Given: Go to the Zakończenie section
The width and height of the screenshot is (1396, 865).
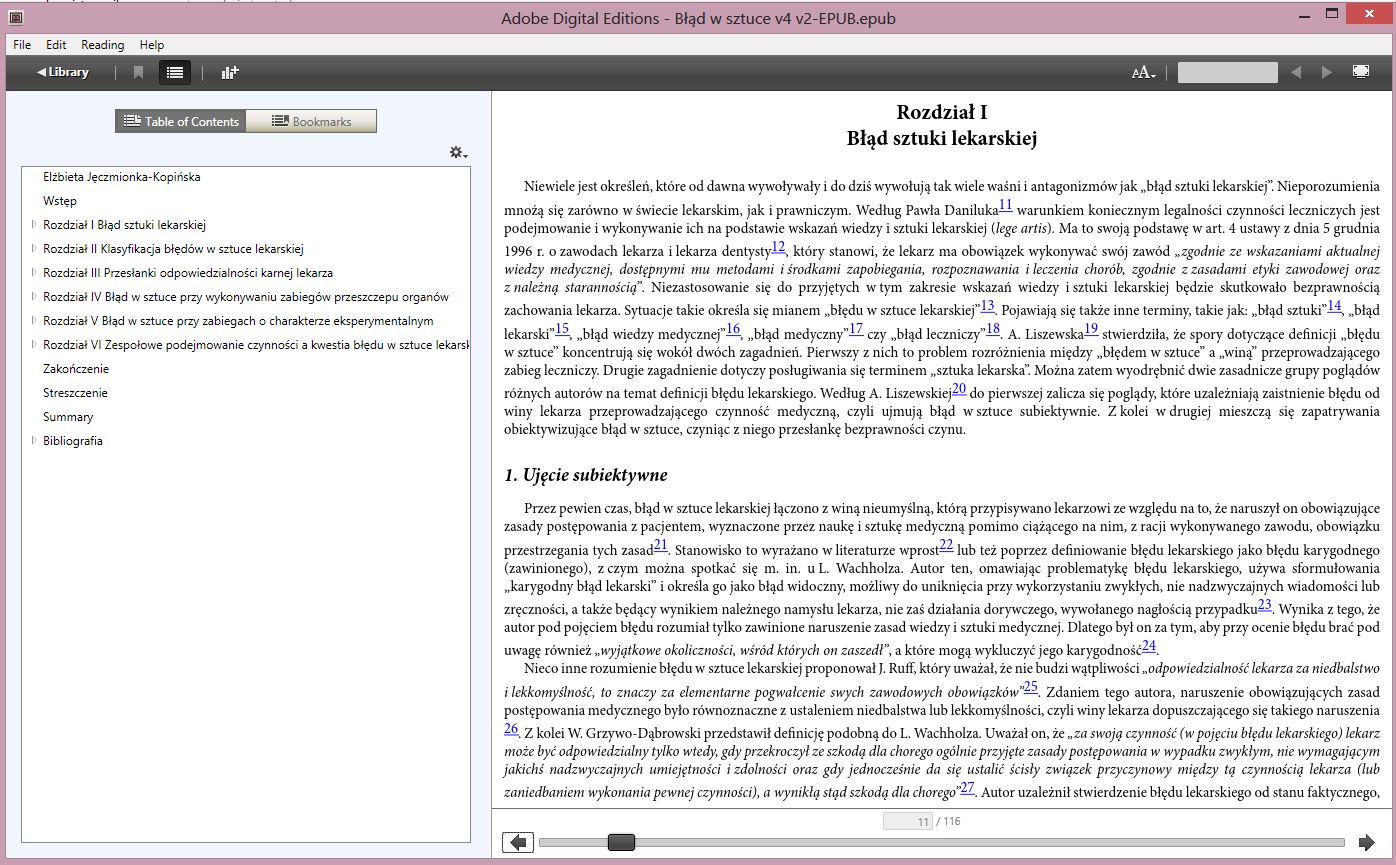Looking at the screenshot, I should 75,369.
